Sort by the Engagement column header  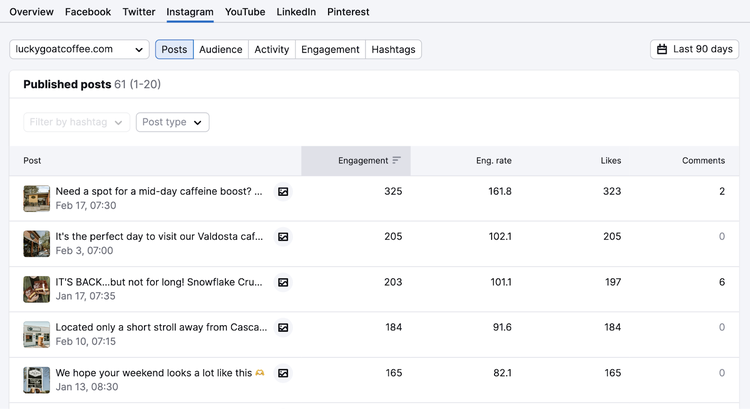(356, 161)
